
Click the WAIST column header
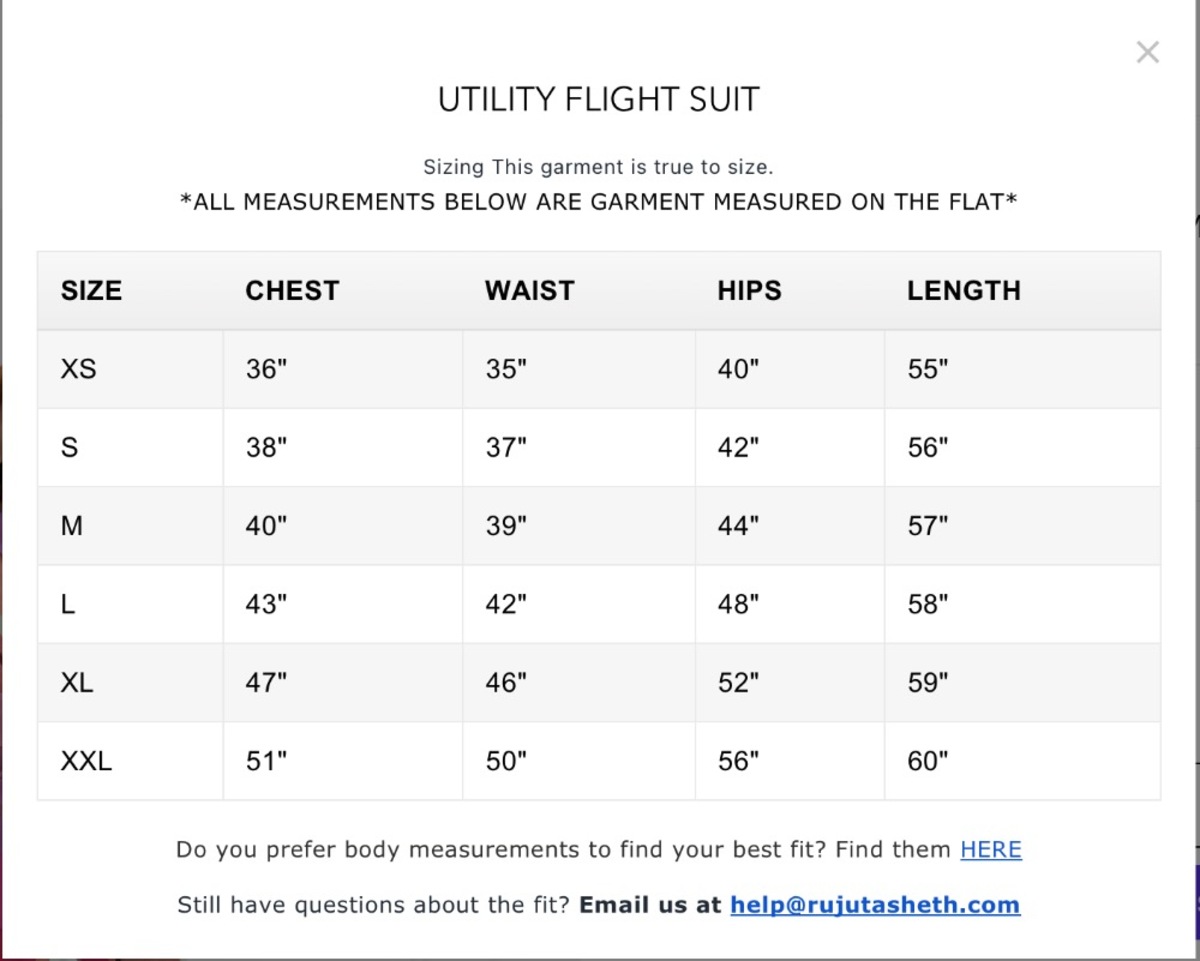coord(529,291)
